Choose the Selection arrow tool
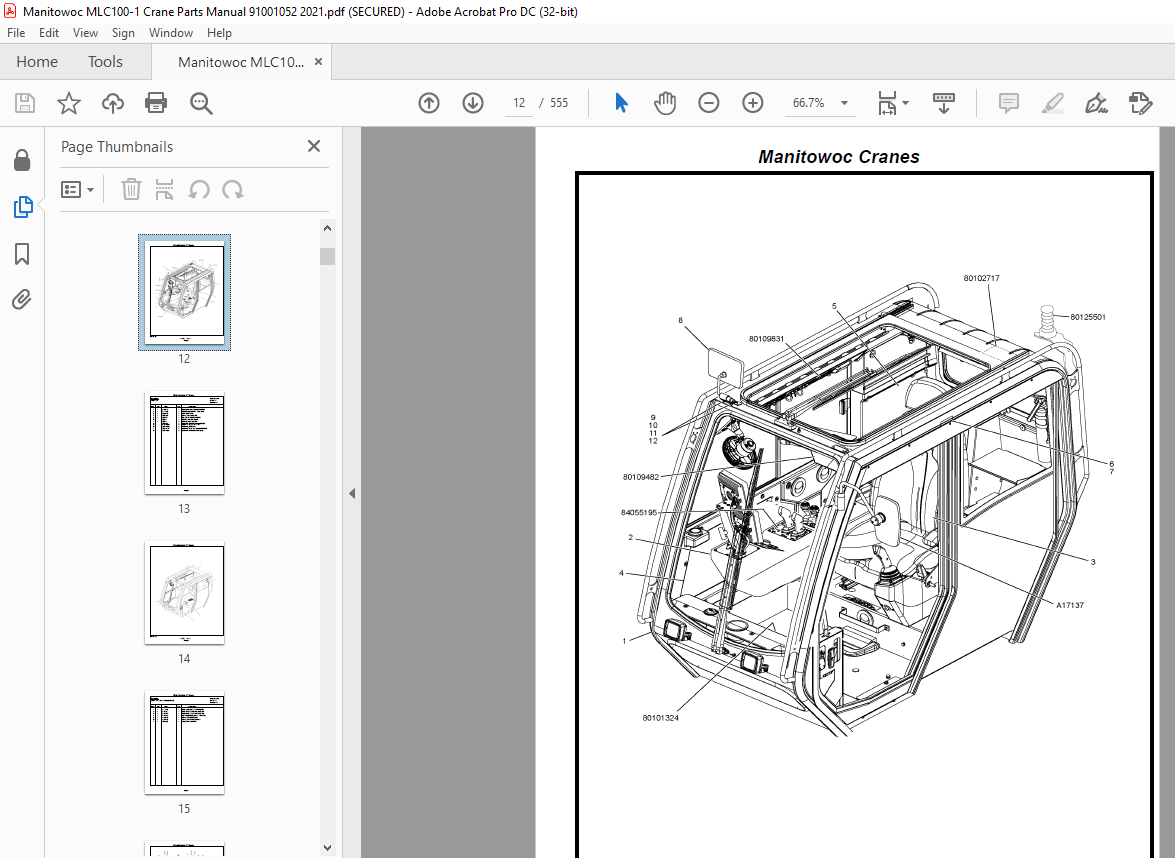 click(621, 103)
